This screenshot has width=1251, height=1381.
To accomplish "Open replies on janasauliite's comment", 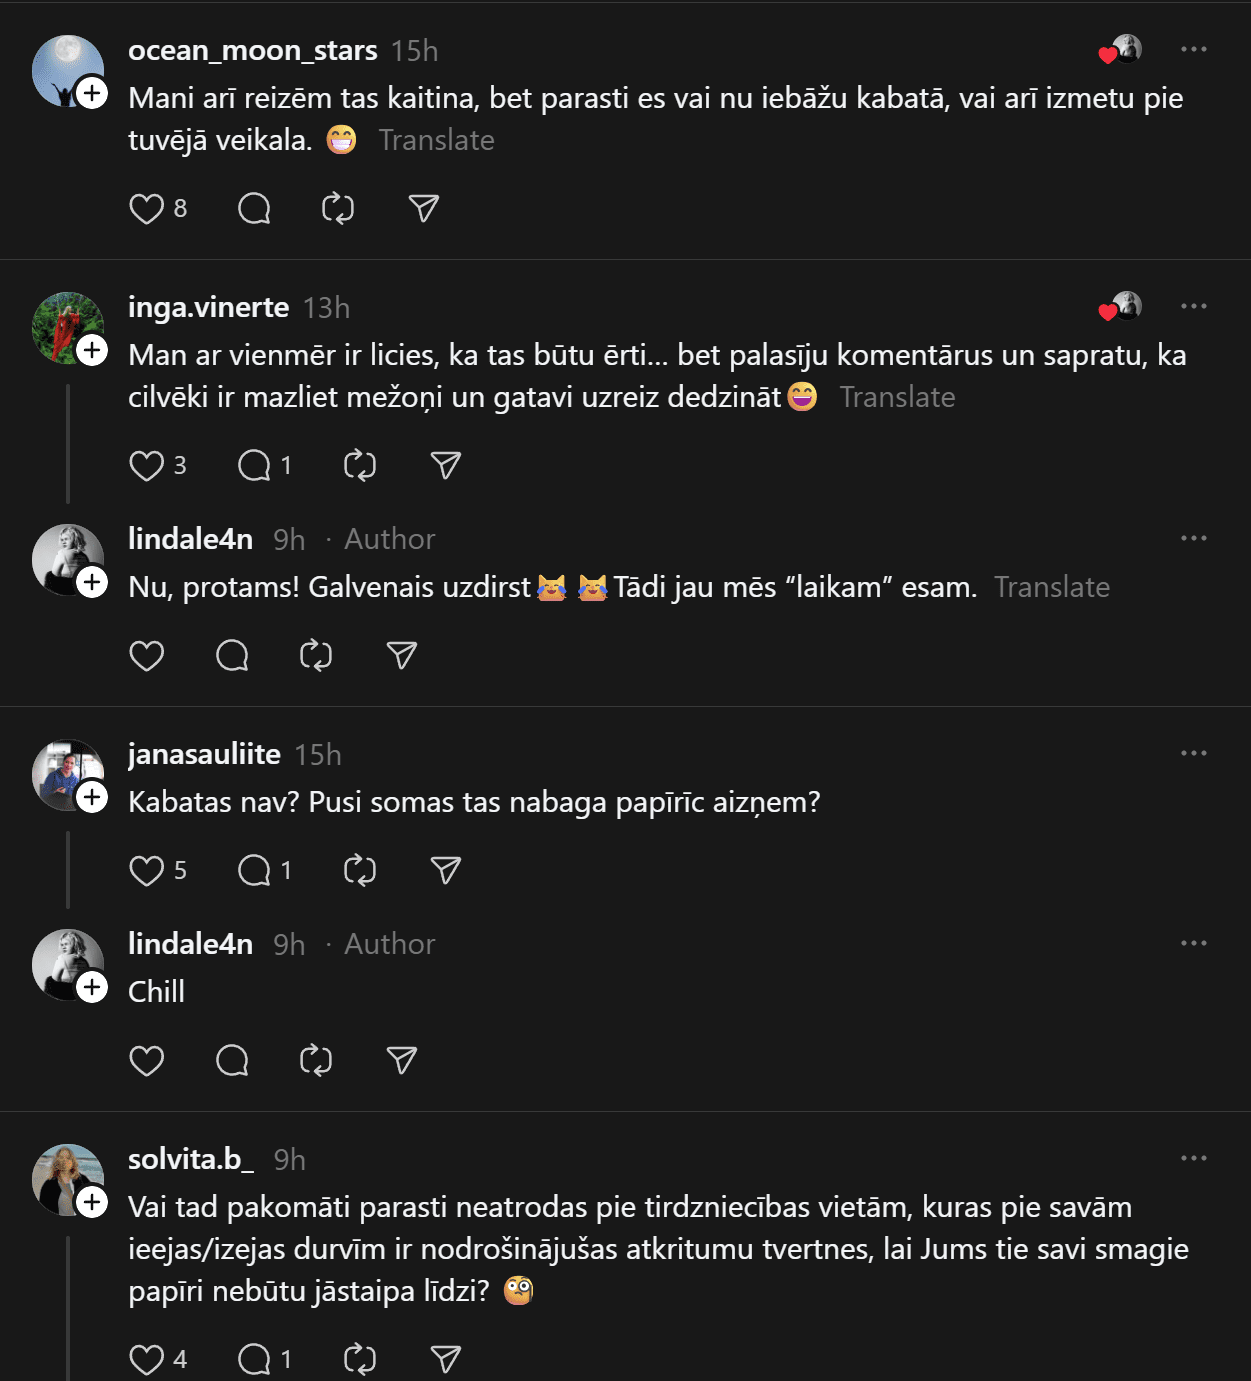I will (255, 870).
